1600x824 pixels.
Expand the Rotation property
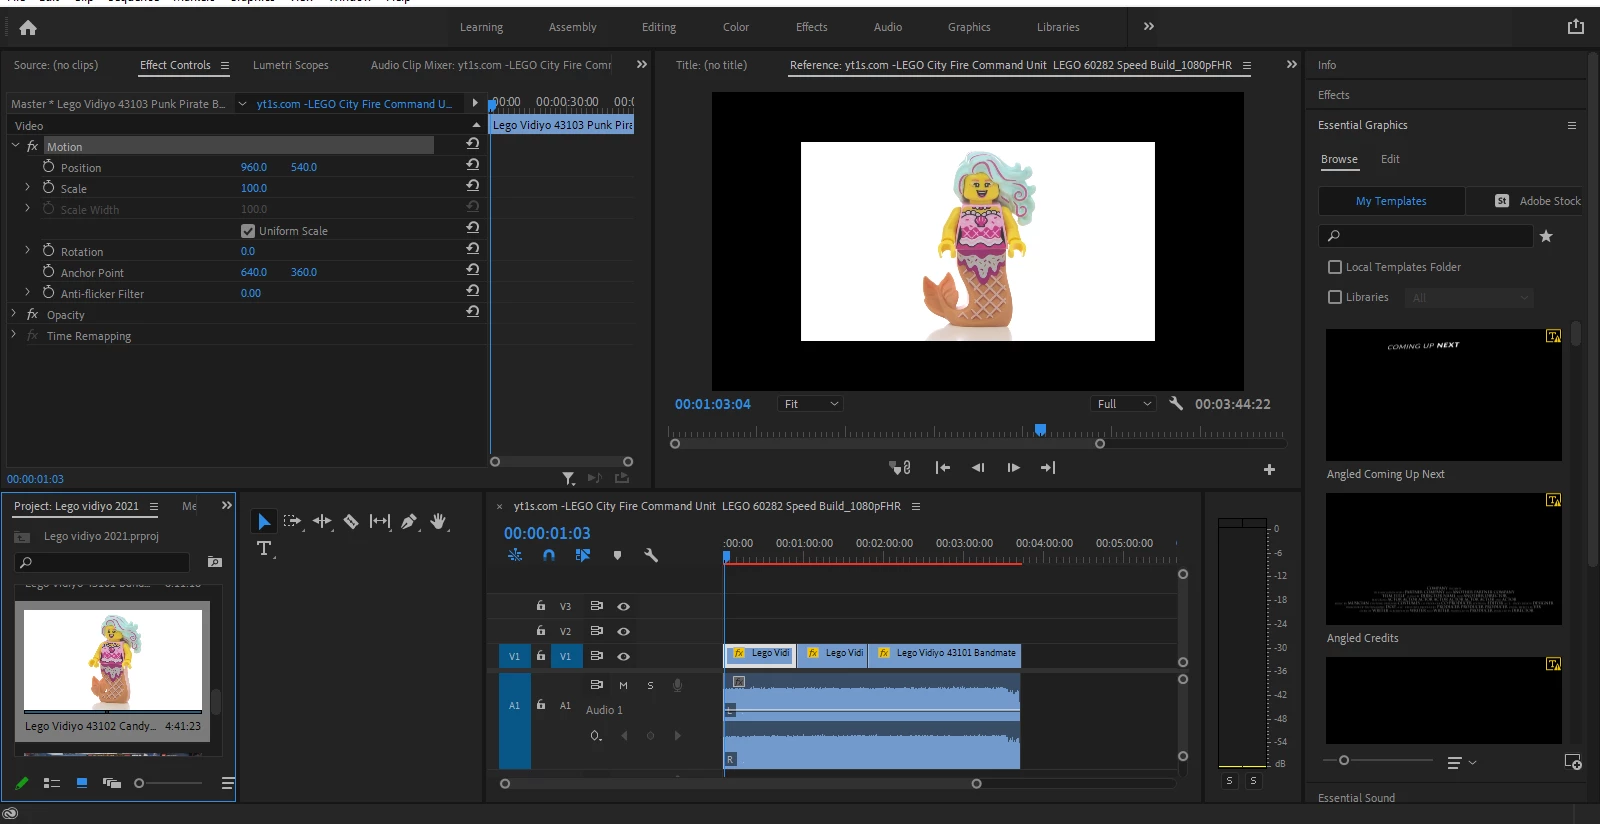coord(27,250)
